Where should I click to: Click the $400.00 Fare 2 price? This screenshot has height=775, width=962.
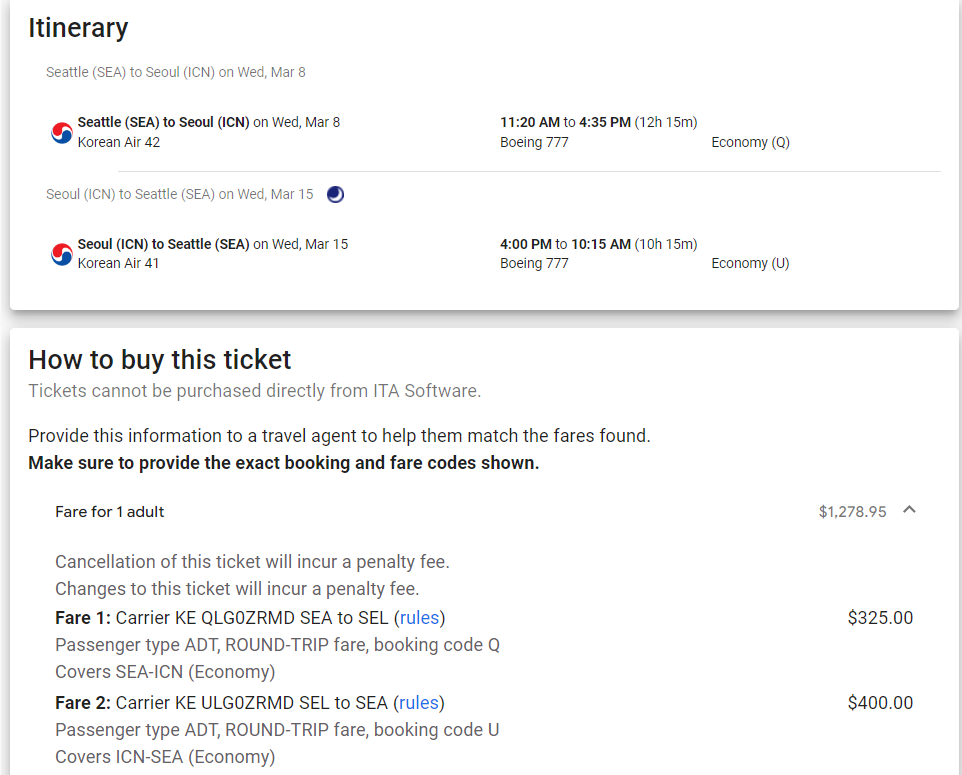[880, 702]
